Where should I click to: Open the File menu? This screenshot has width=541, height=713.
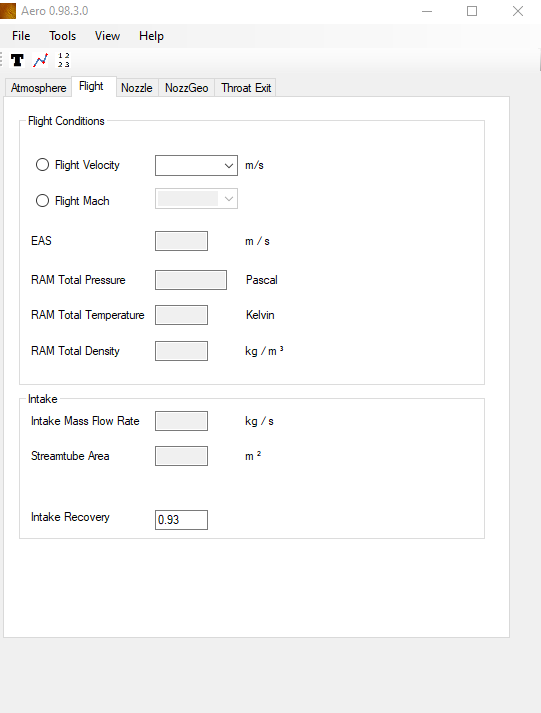(x=21, y=36)
